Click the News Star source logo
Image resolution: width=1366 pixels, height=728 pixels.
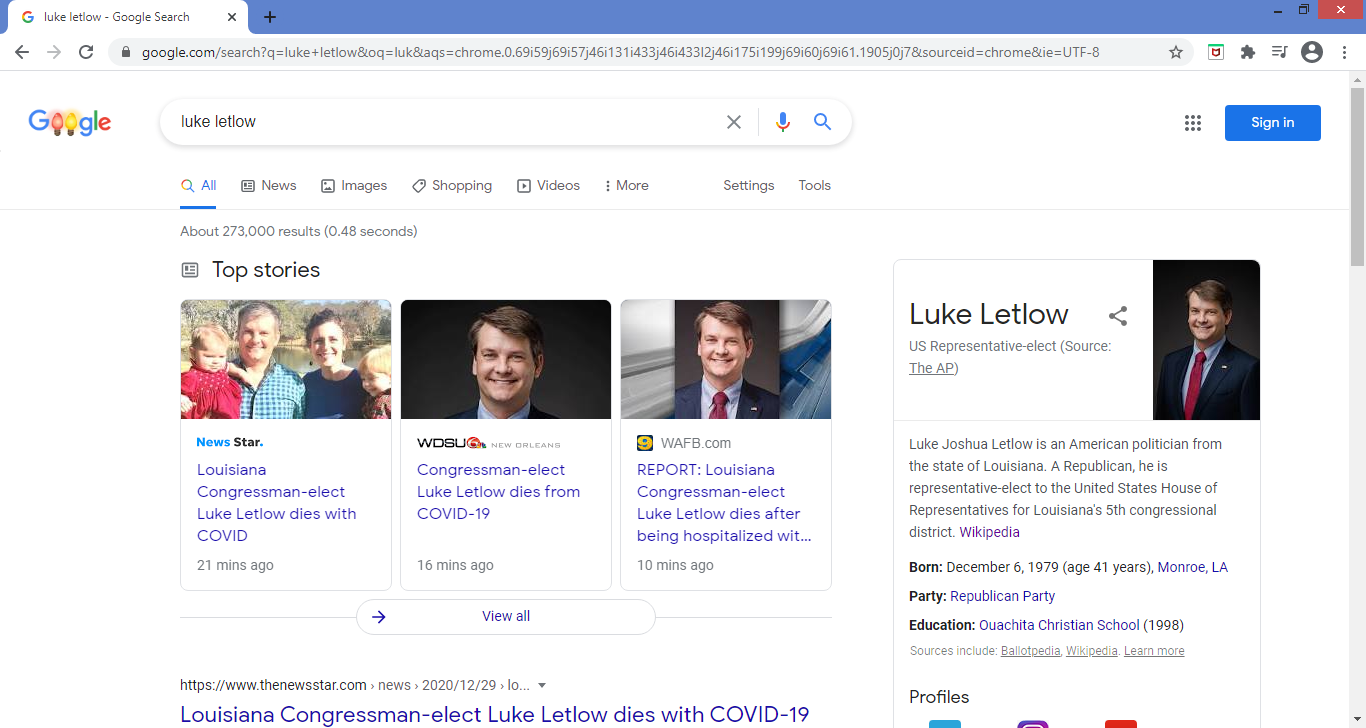point(230,442)
